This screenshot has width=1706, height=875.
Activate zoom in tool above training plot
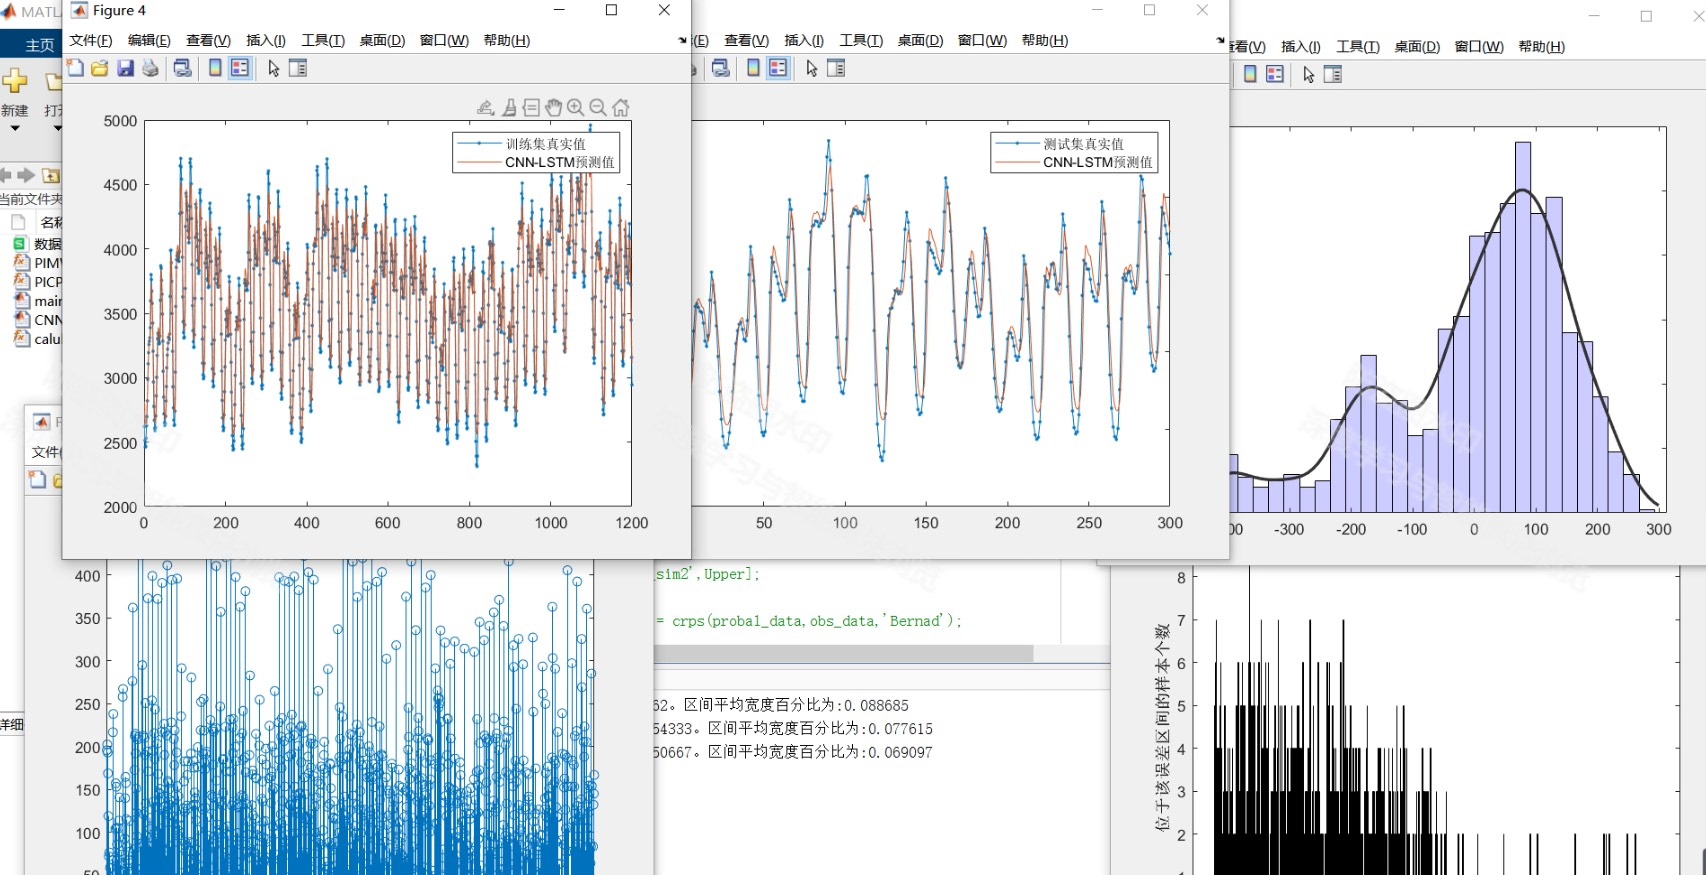pos(576,108)
